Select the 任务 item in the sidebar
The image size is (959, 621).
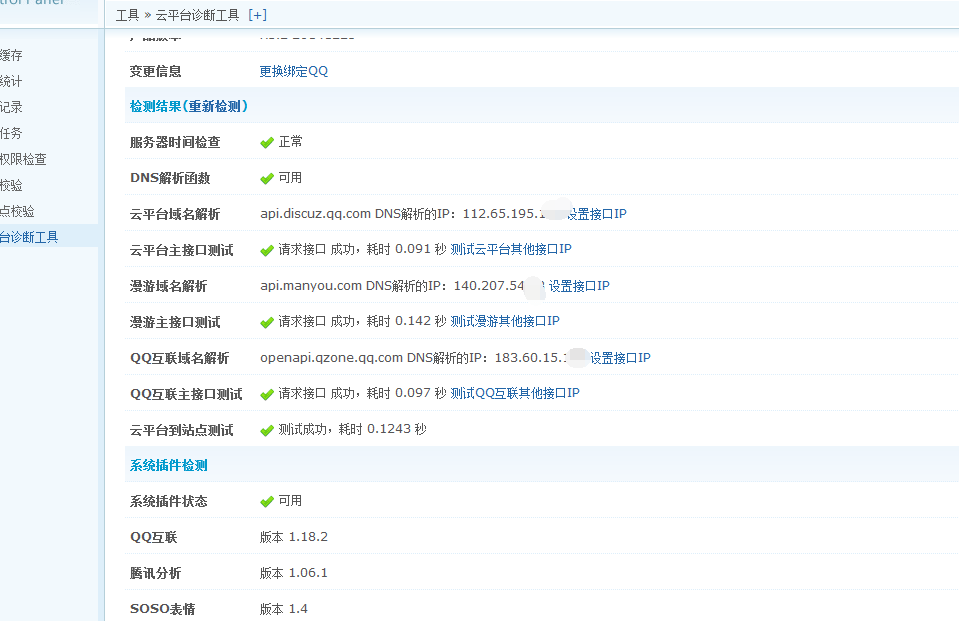pos(11,133)
